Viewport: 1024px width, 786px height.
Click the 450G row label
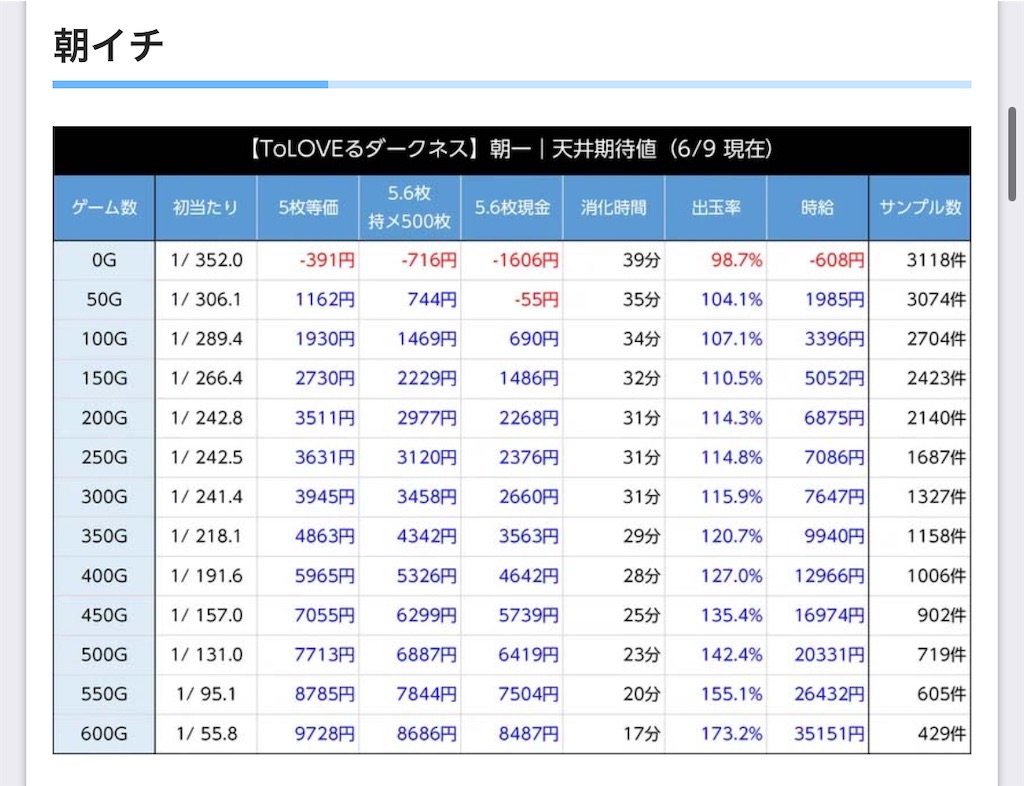104,615
